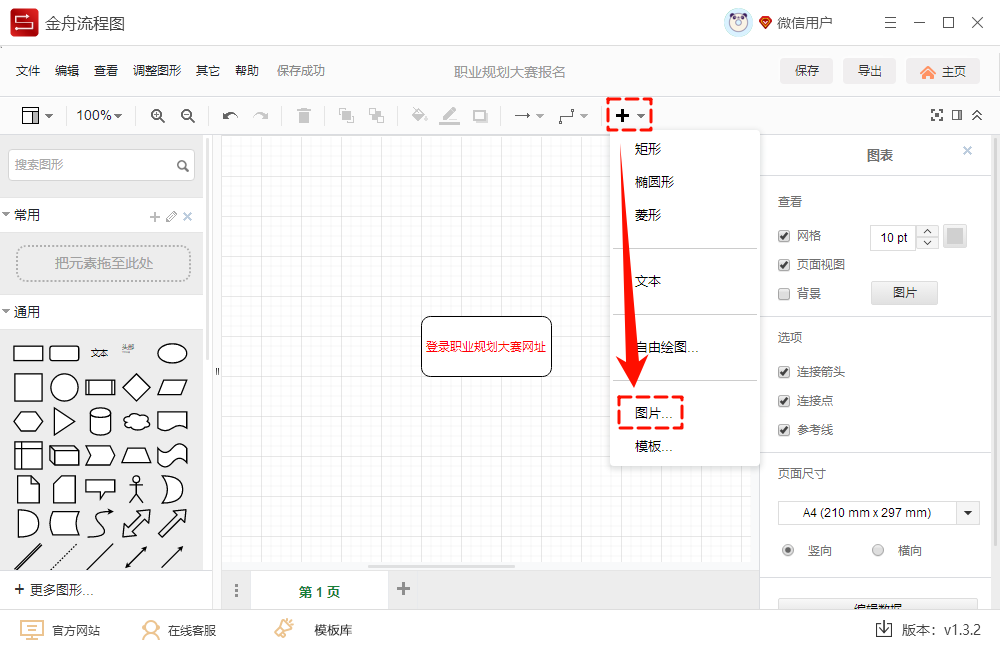Click the 导出 export button
This screenshot has width=1000, height=649.
pyautogui.click(x=869, y=71)
